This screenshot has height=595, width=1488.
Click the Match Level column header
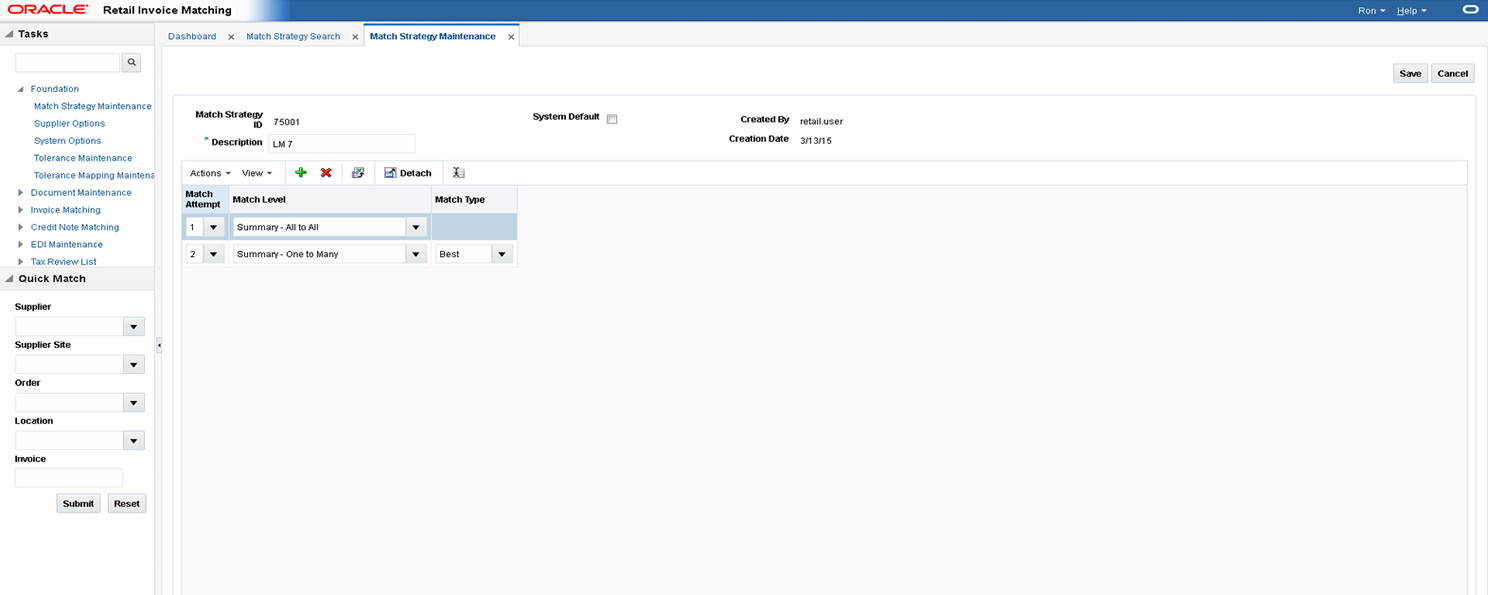click(330, 199)
